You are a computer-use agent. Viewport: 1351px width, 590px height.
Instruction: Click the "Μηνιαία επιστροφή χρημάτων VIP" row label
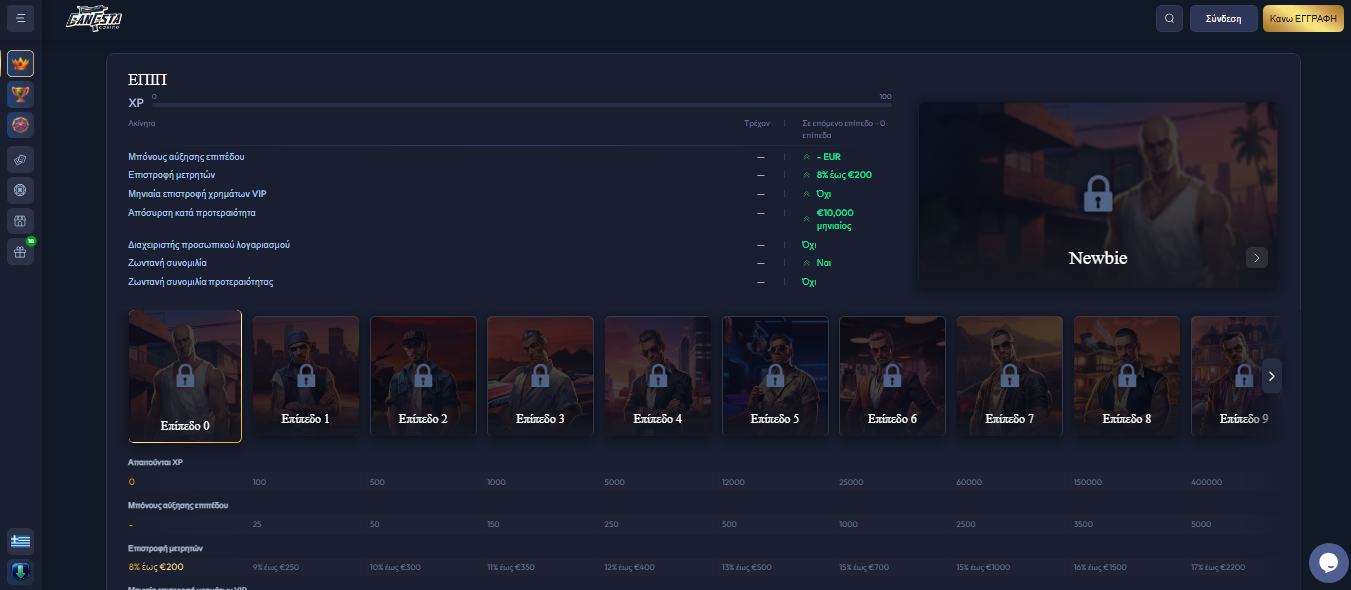(x=197, y=193)
